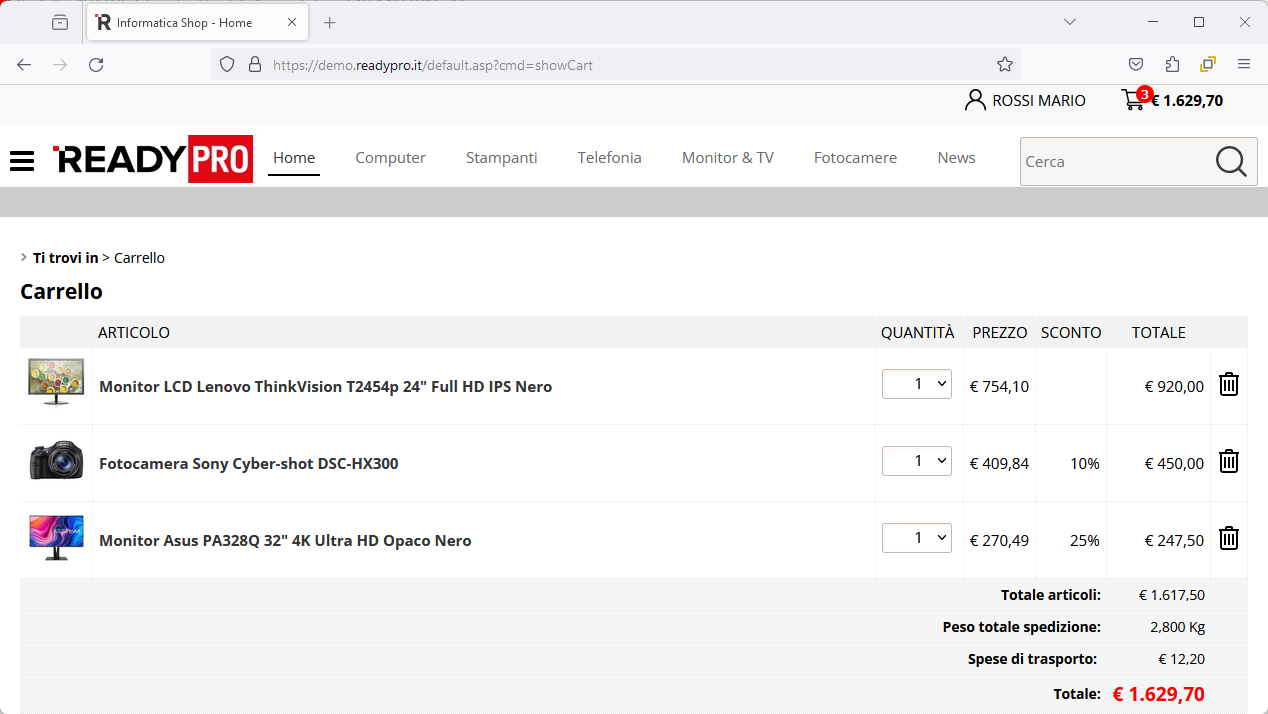This screenshot has width=1268, height=714.
Task: Click the Carrello breadcrumb text
Action: click(x=139, y=258)
